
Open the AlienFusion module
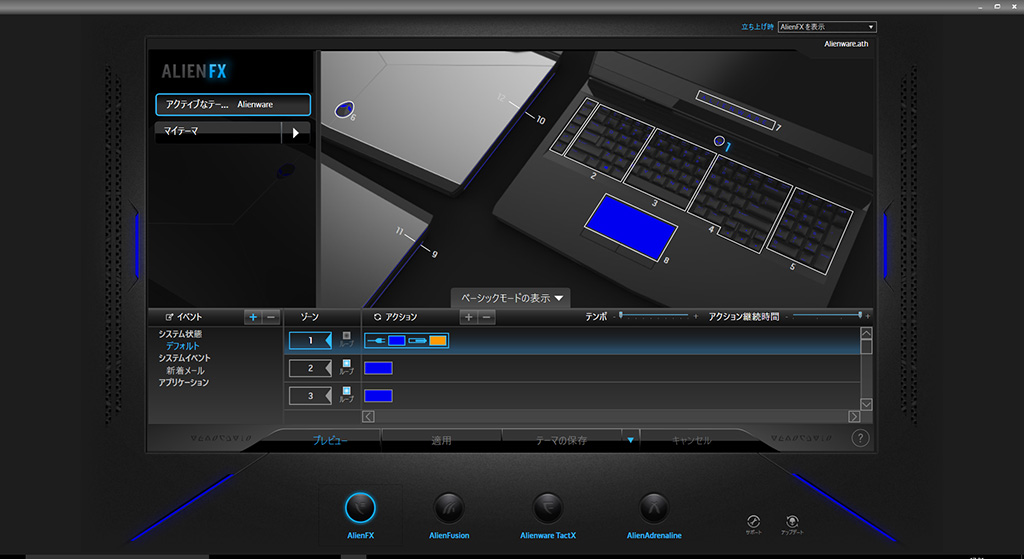(x=449, y=508)
